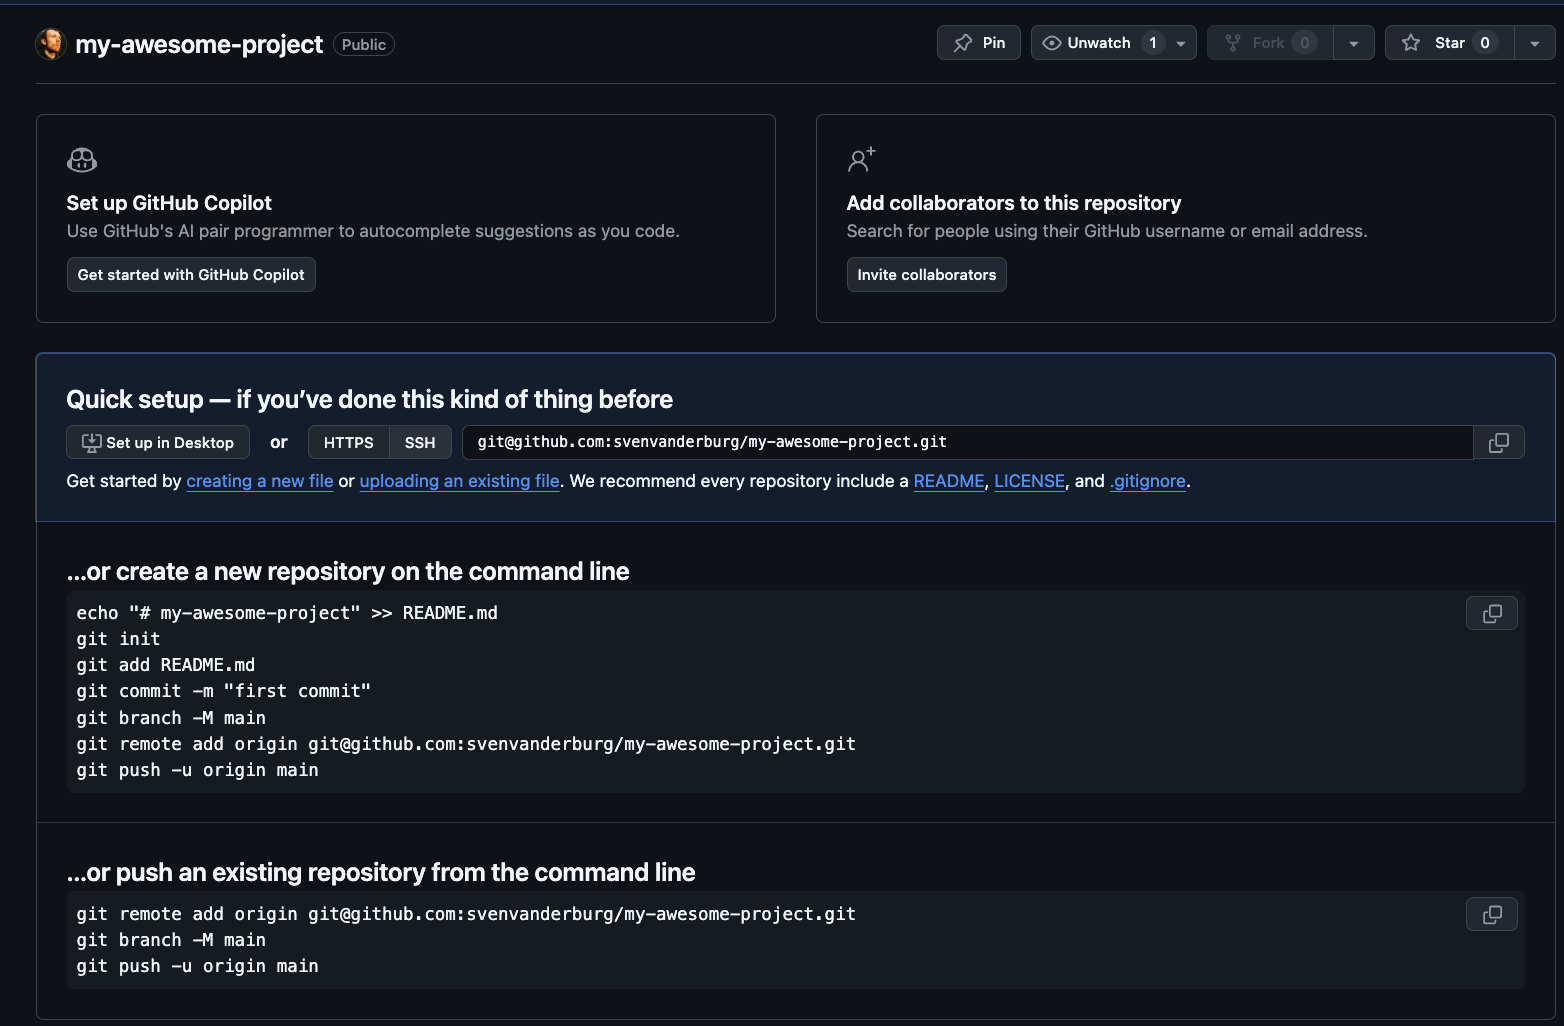Click Invite collaborators button
Screen dimensions: 1564x1026
click(x=927, y=275)
